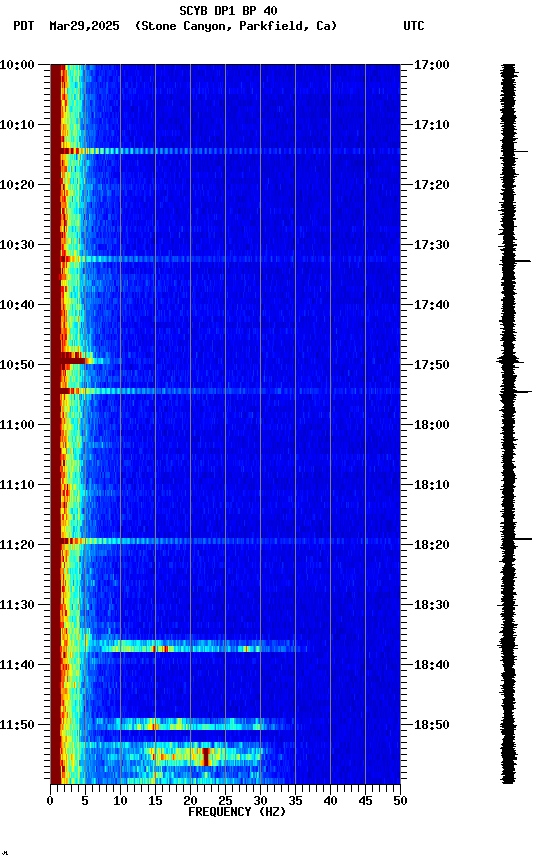Click the 11:40 PDT time label
The height and width of the screenshot is (864, 552).
(x=17, y=665)
